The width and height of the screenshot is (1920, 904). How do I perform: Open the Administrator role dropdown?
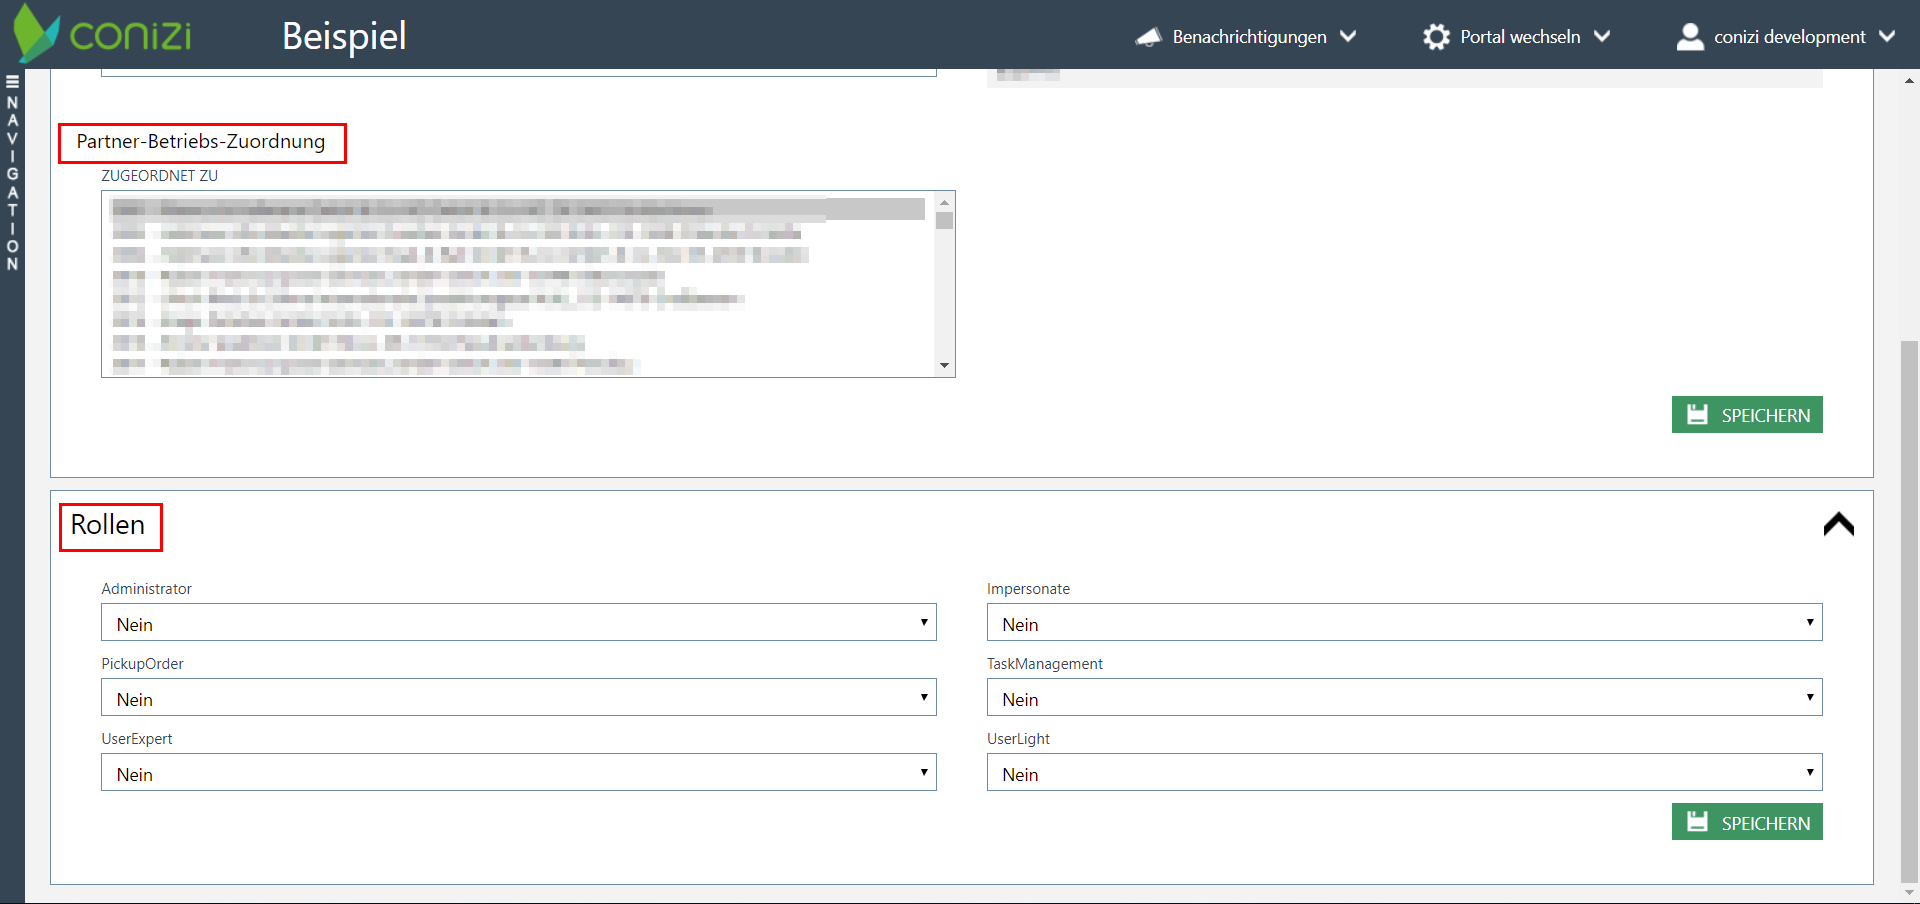(x=518, y=623)
